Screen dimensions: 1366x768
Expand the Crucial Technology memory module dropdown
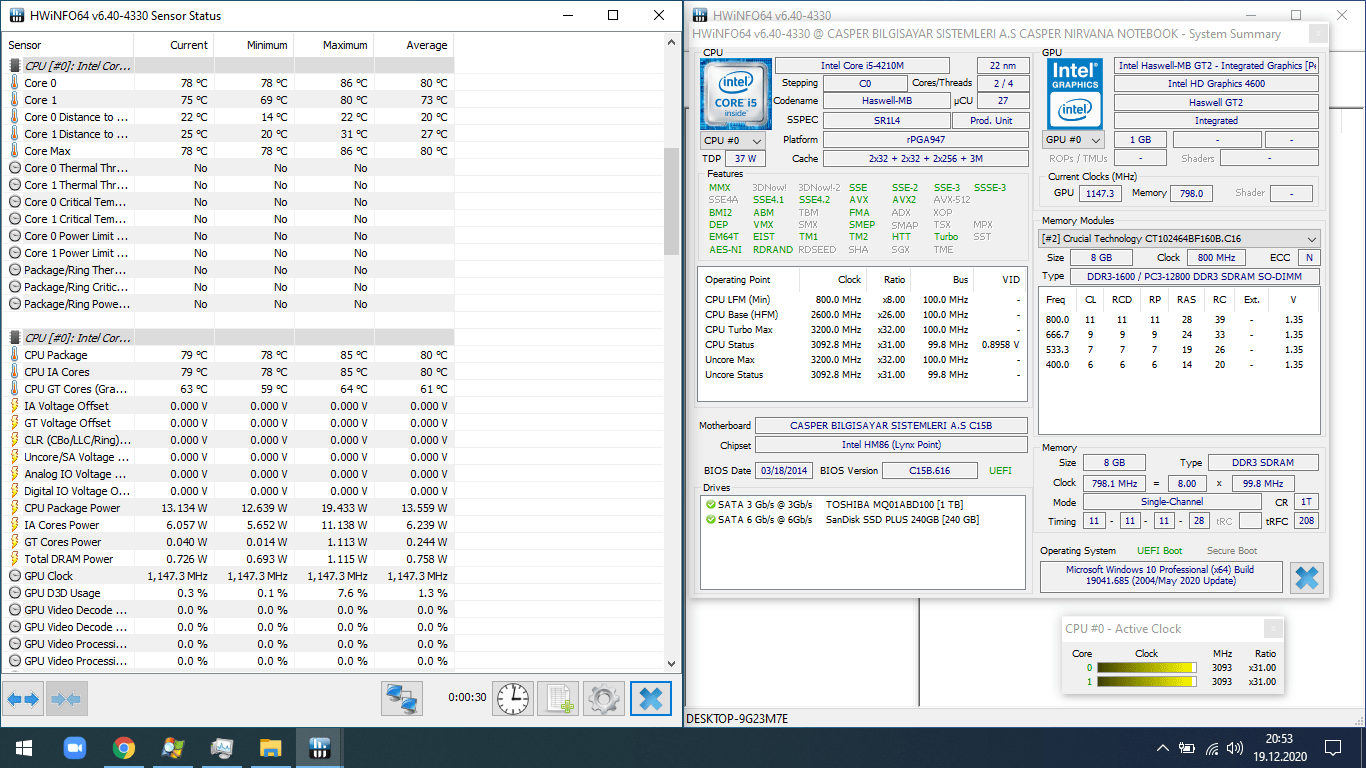1179,239
